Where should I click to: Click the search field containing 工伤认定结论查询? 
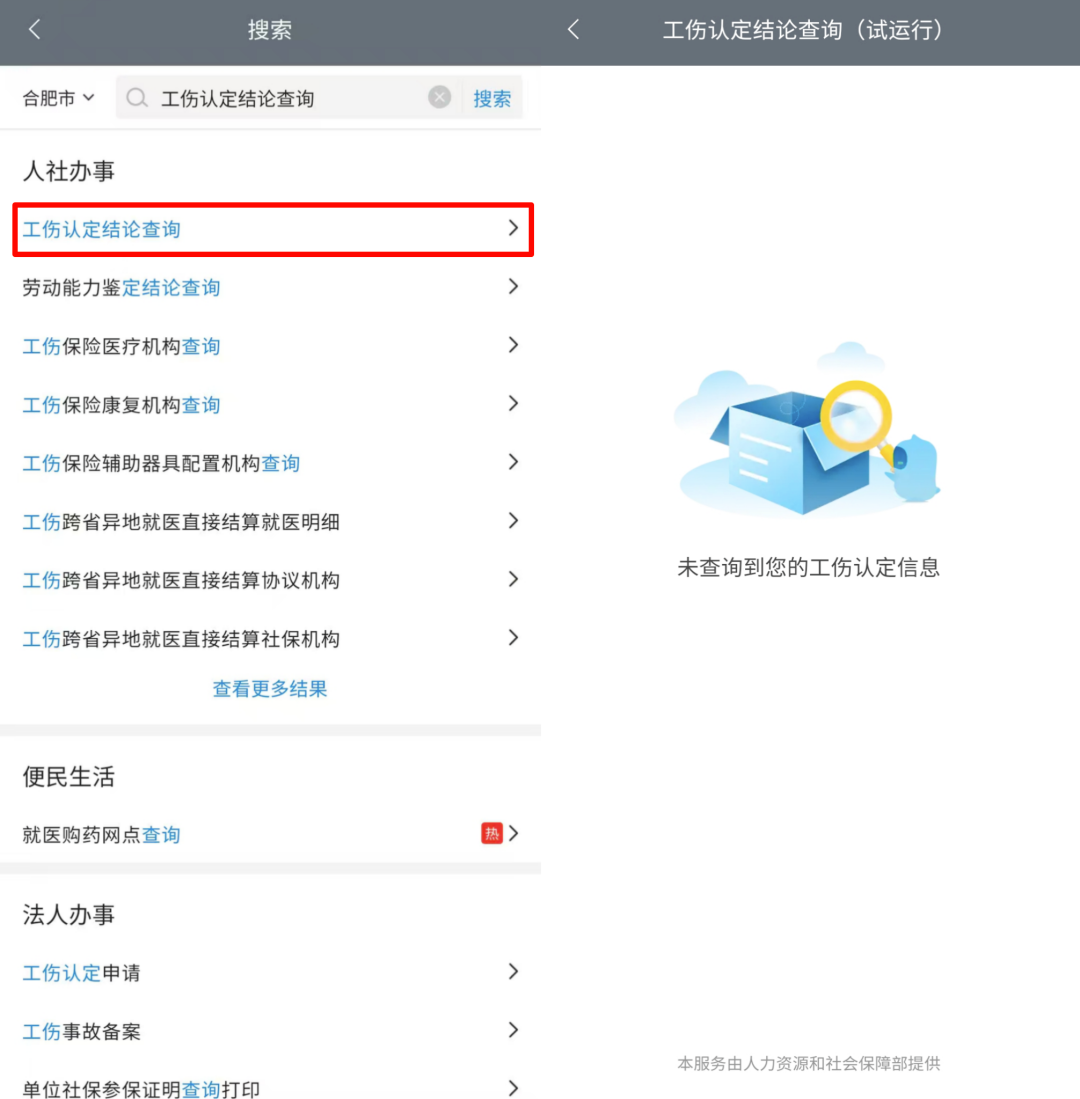288,97
